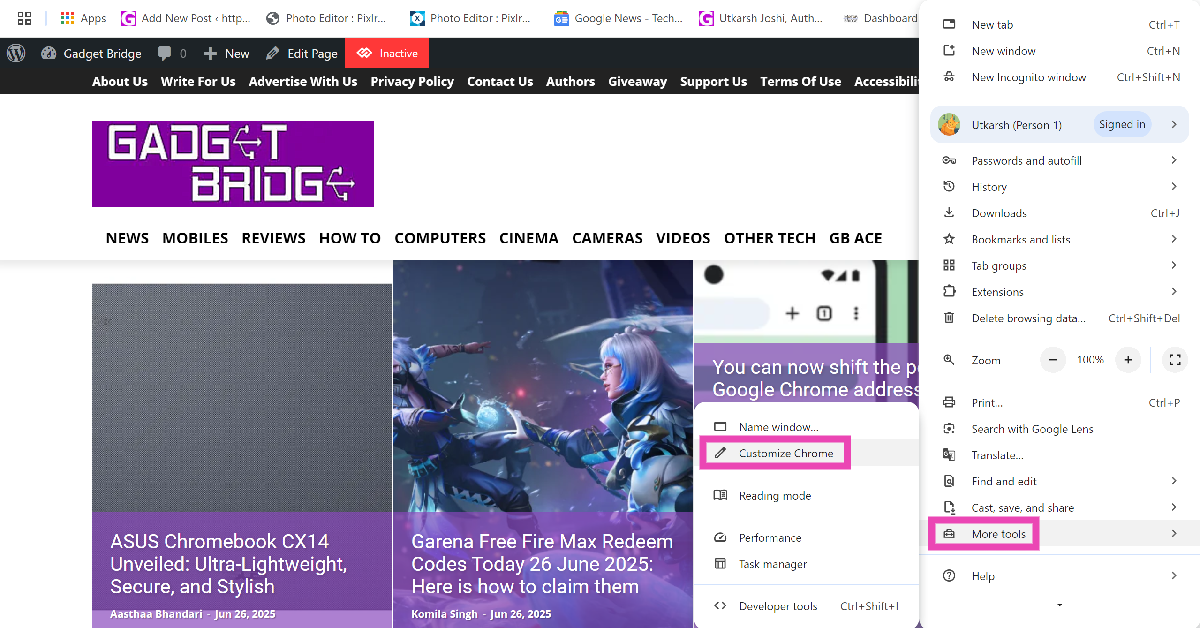The image size is (1200, 628).
Task: Click the WordPress logo in admin bar
Action: (16, 53)
